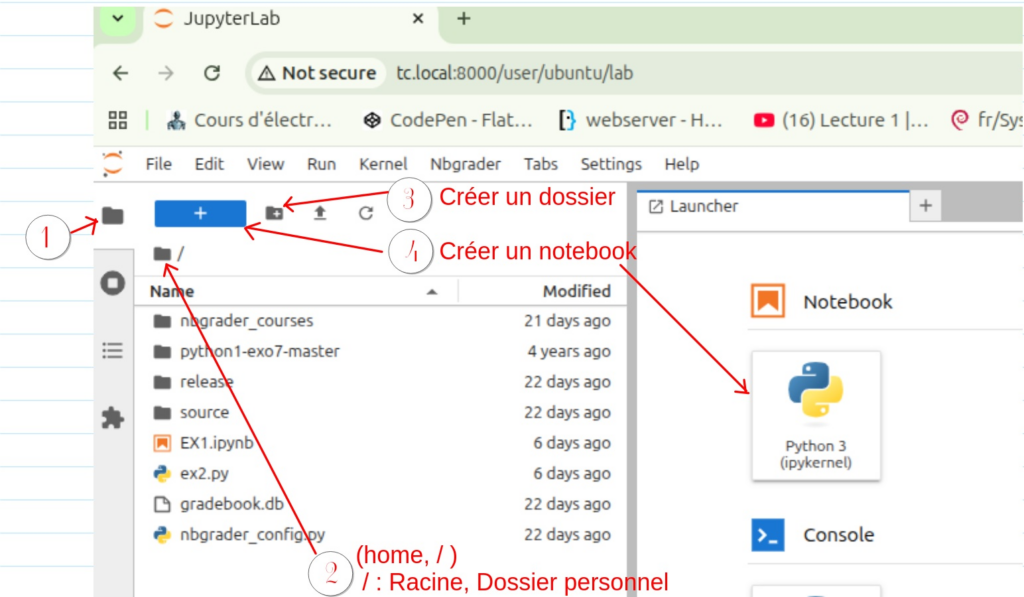Open the Kernel menu

coord(383,164)
